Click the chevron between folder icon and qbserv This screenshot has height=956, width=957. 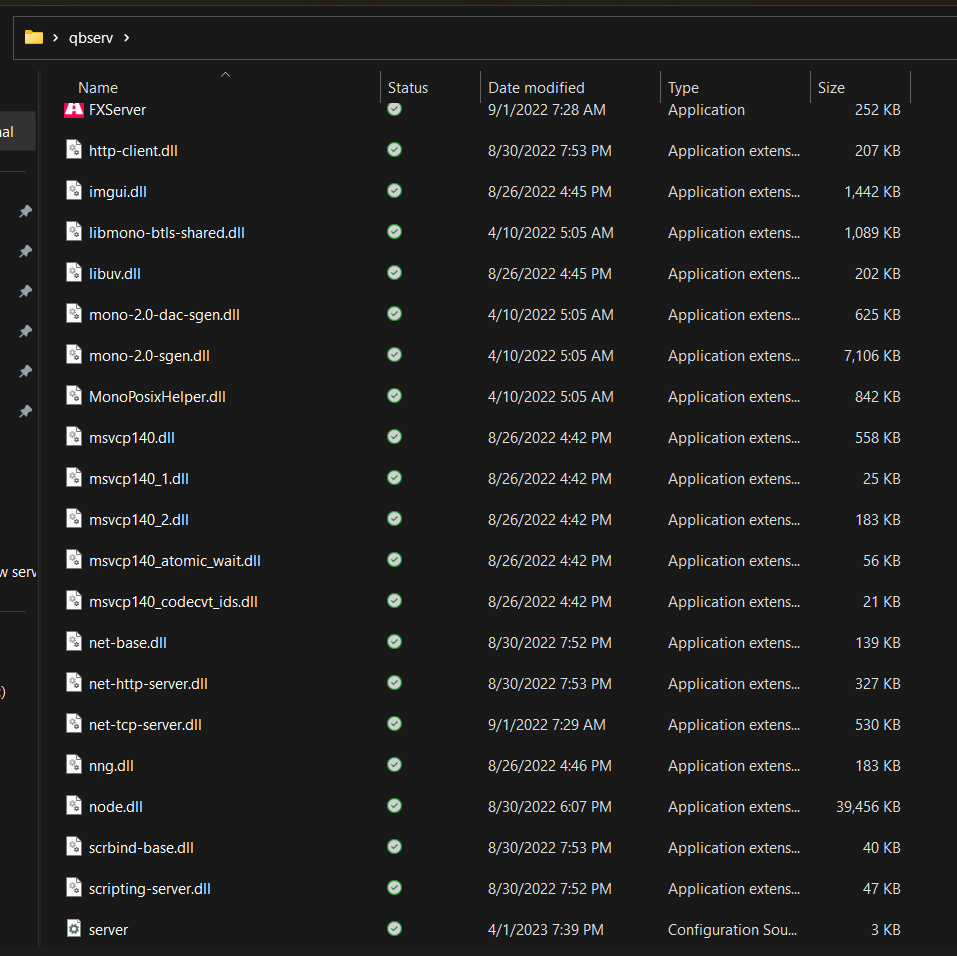point(57,37)
